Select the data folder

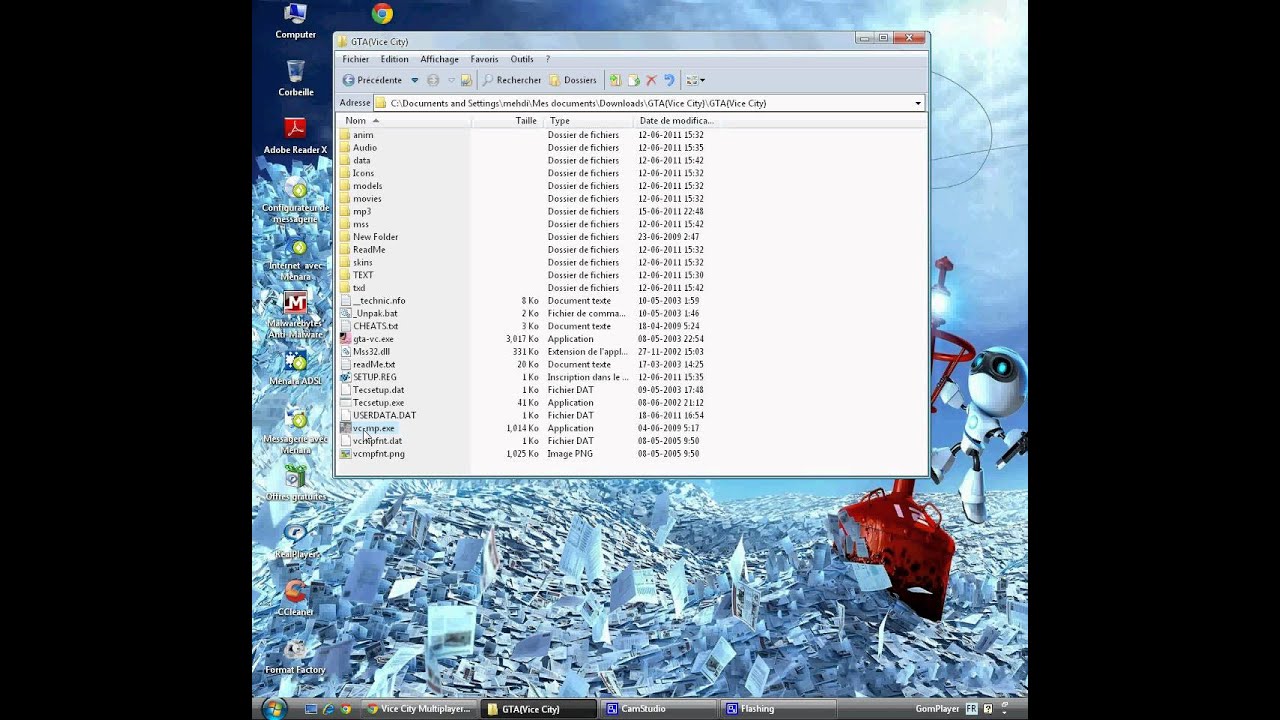coord(355,160)
